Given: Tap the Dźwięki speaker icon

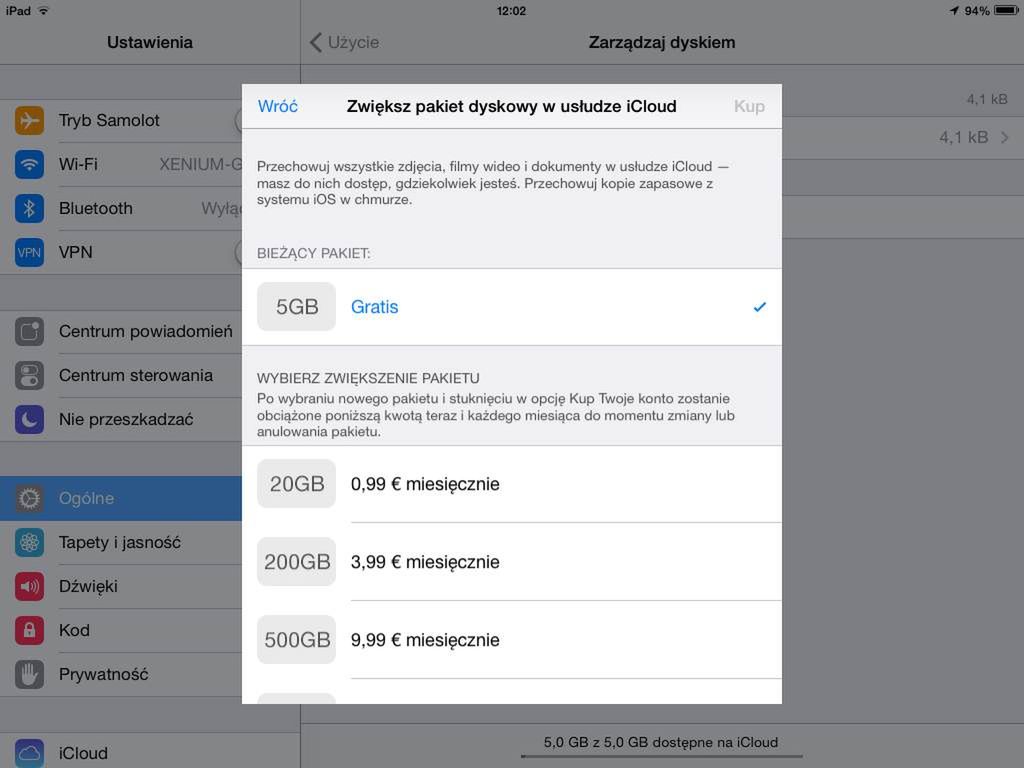Looking at the screenshot, I should [x=30, y=586].
